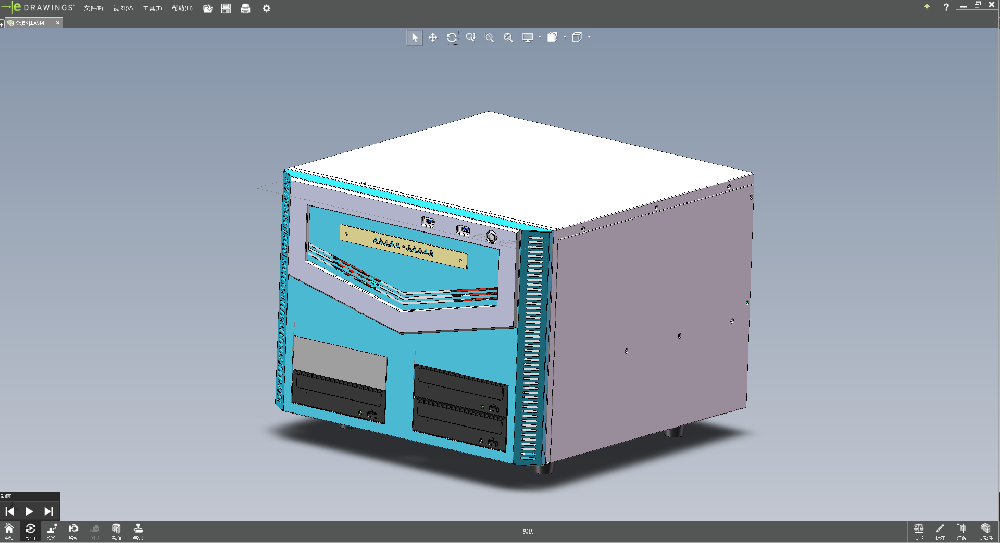
Task: Toggle the Markup pencil tool
Action: (940, 530)
